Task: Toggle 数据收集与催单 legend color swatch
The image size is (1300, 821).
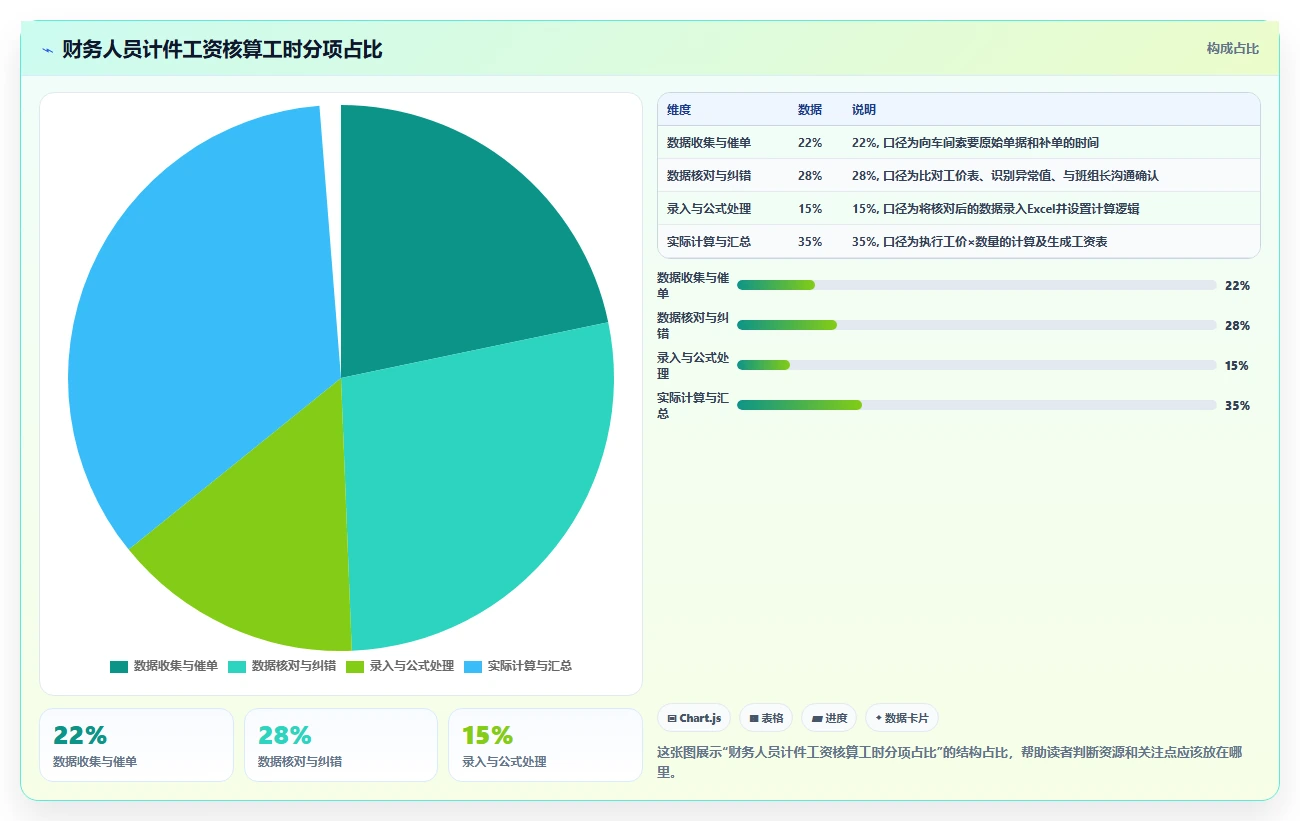Action: [119, 666]
